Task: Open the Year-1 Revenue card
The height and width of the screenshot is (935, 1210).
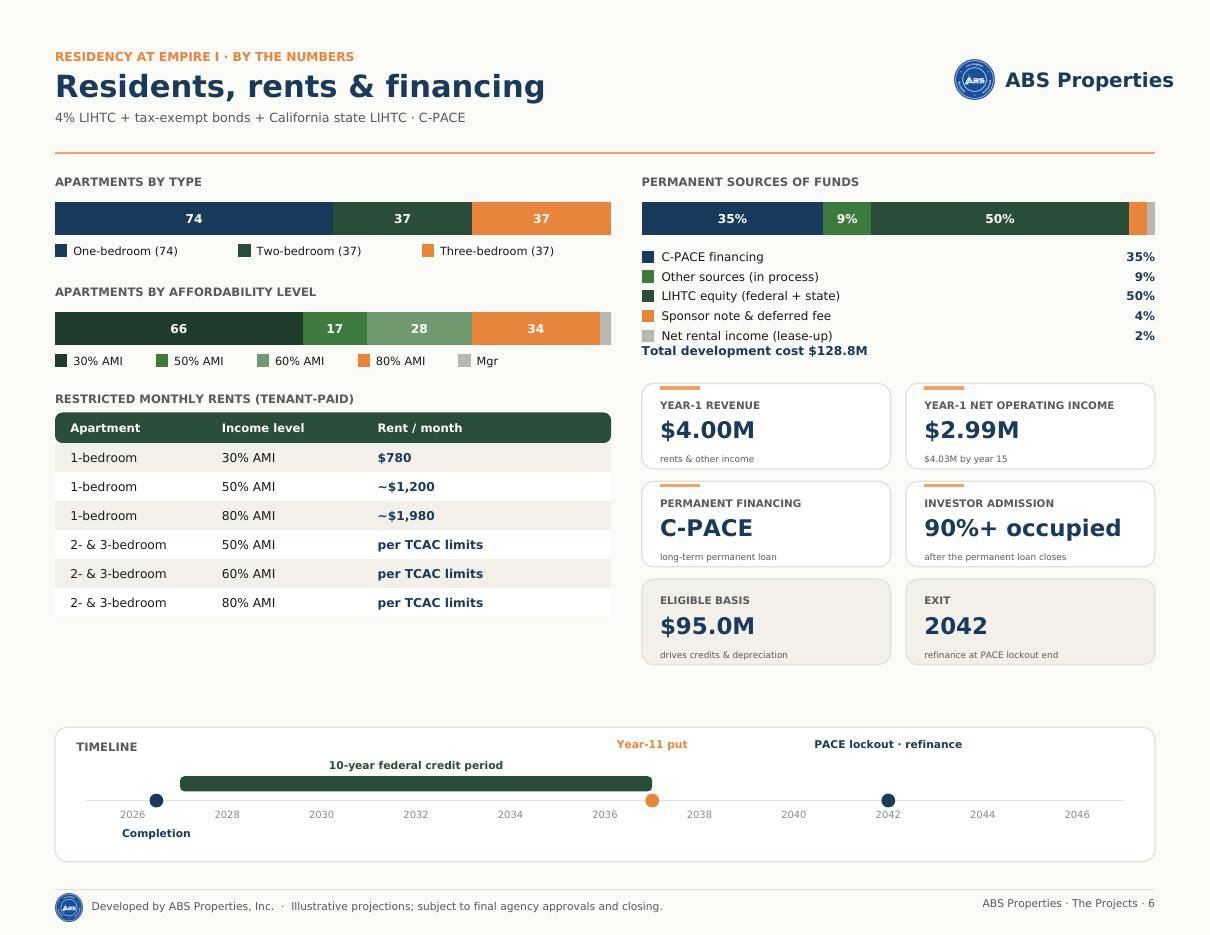Action: pyautogui.click(x=766, y=426)
